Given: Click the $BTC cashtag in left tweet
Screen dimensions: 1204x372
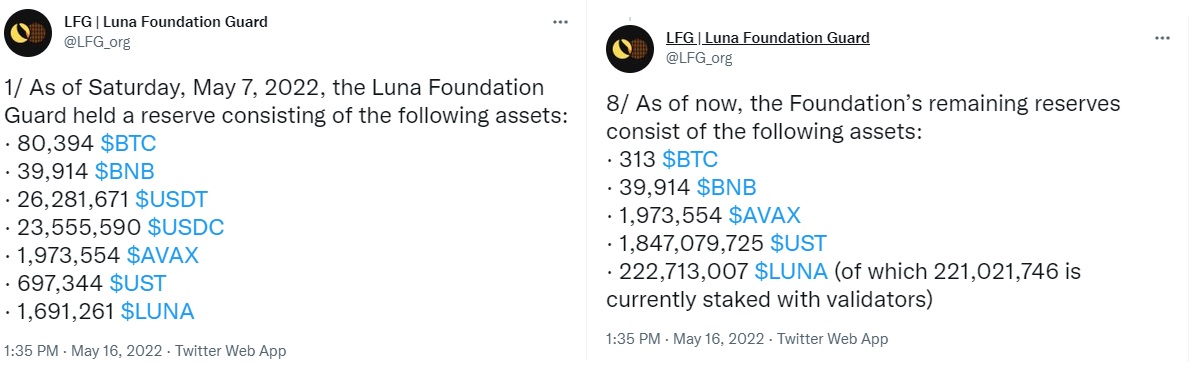Looking at the screenshot, I should tap(128, 143).
